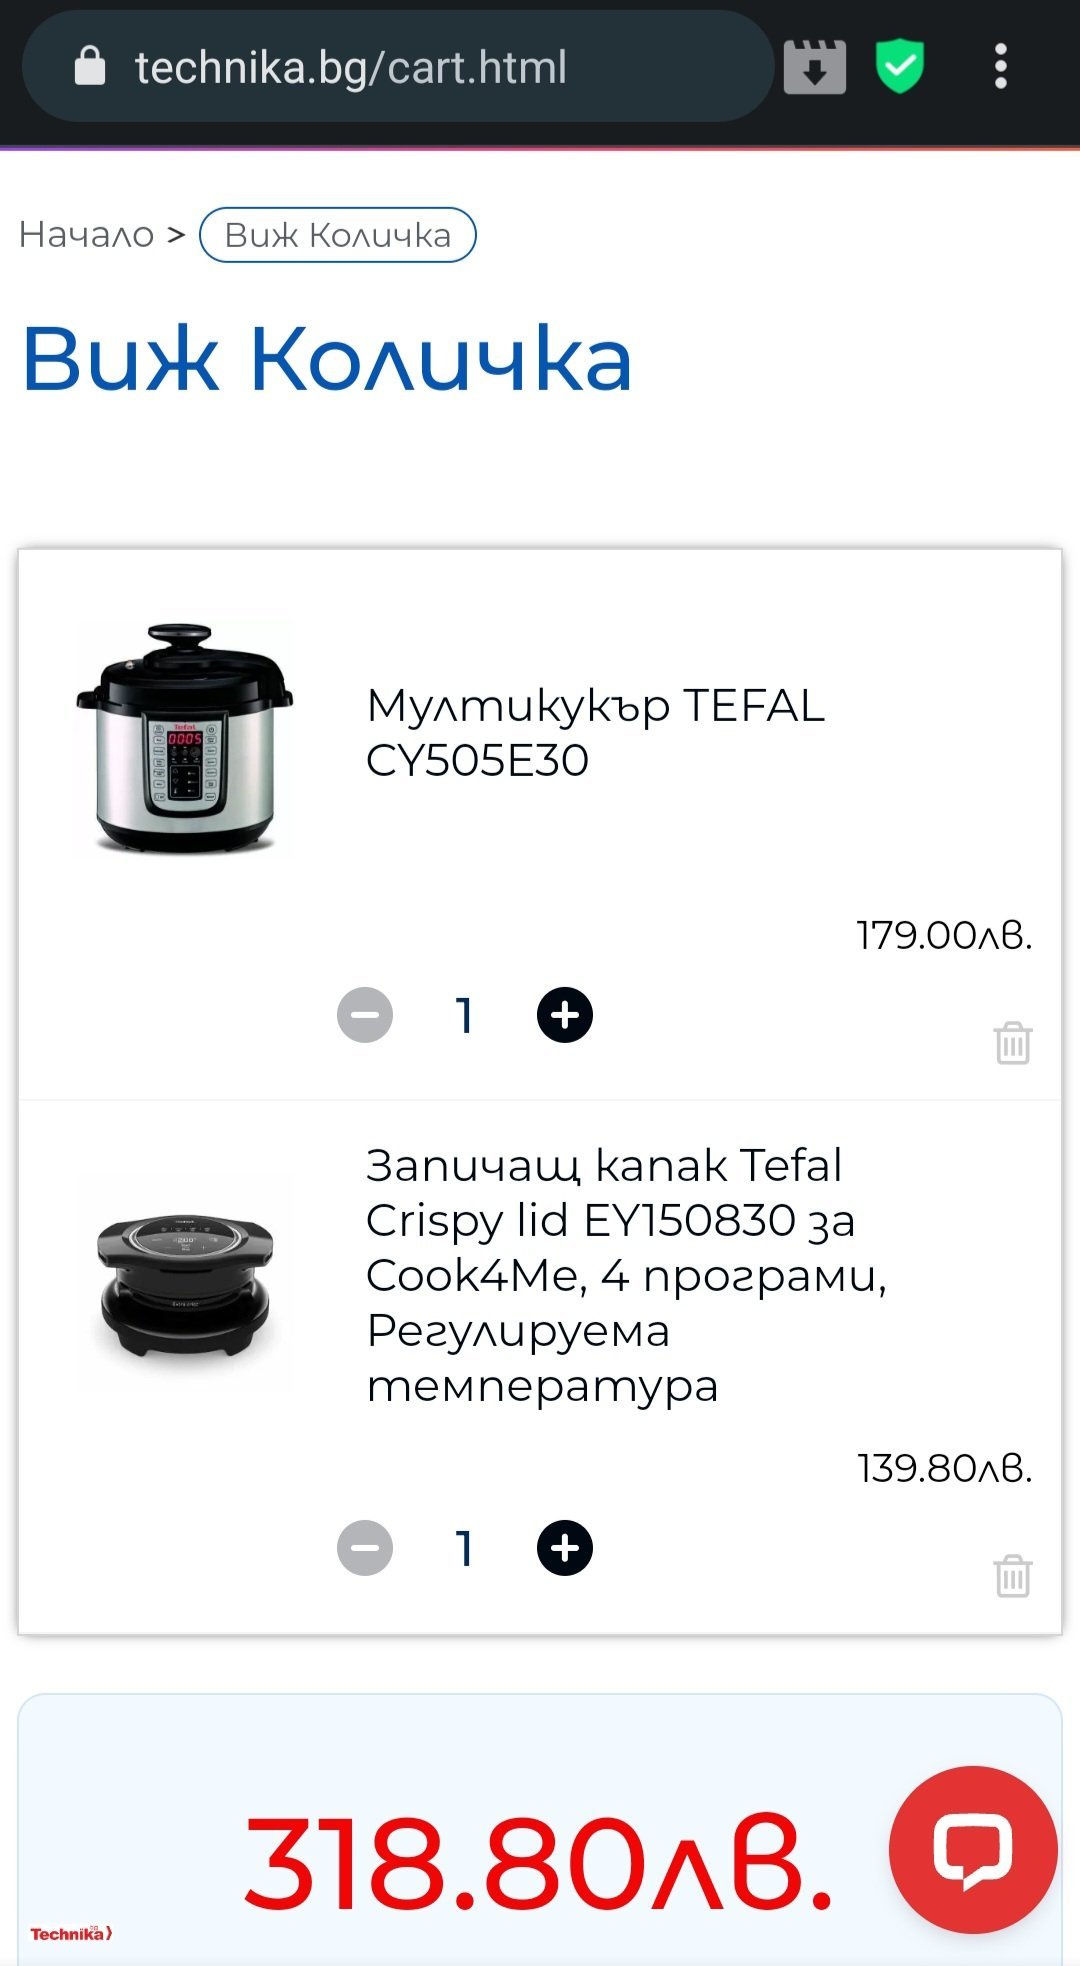The width and height of the screenshot is (1080, 1966).
Task: Tap the padlock icon in the address bar
Action: pos(90,67)
